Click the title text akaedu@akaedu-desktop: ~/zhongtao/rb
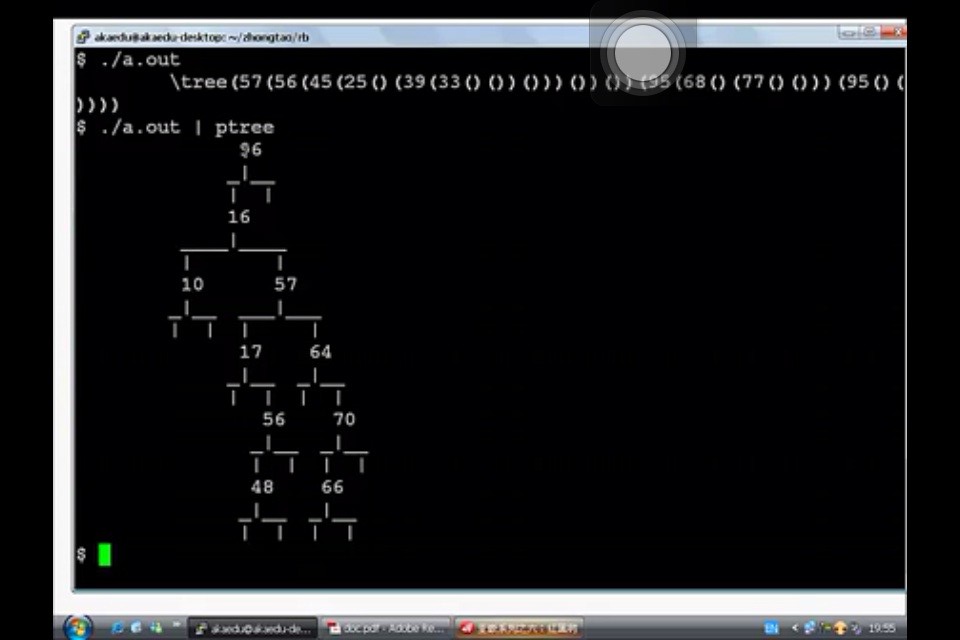The image size is (960, 640). 201,37
